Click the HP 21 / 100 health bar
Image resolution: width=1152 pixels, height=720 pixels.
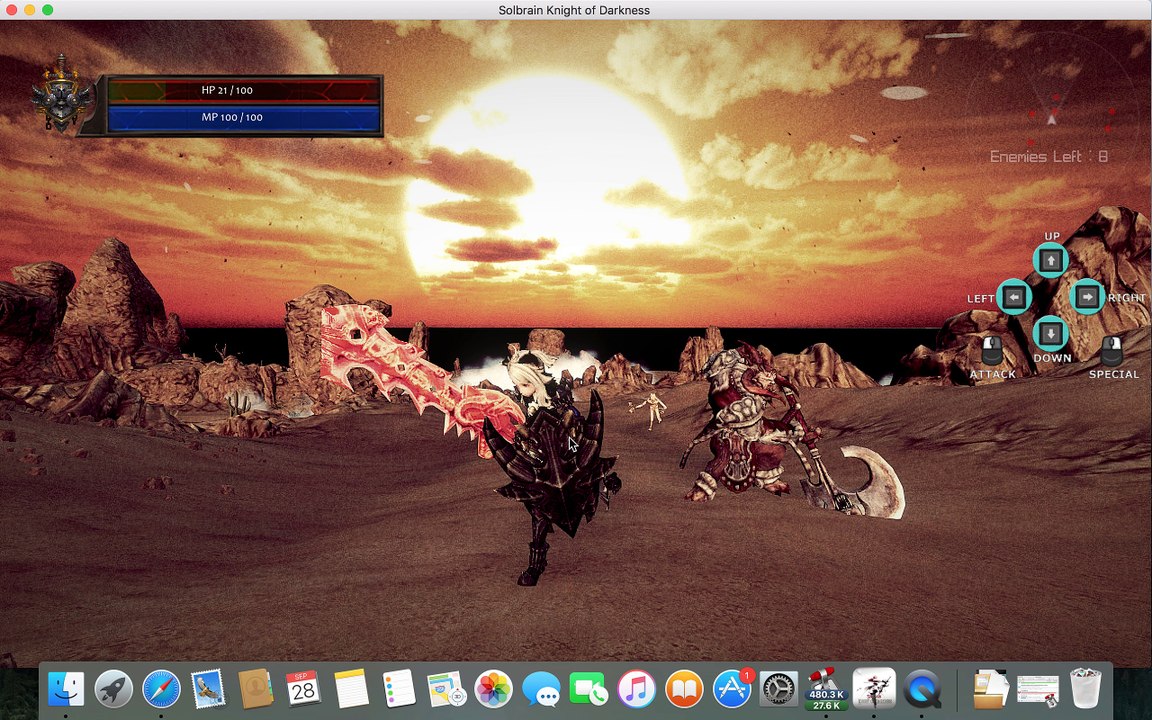coord(243,90)
